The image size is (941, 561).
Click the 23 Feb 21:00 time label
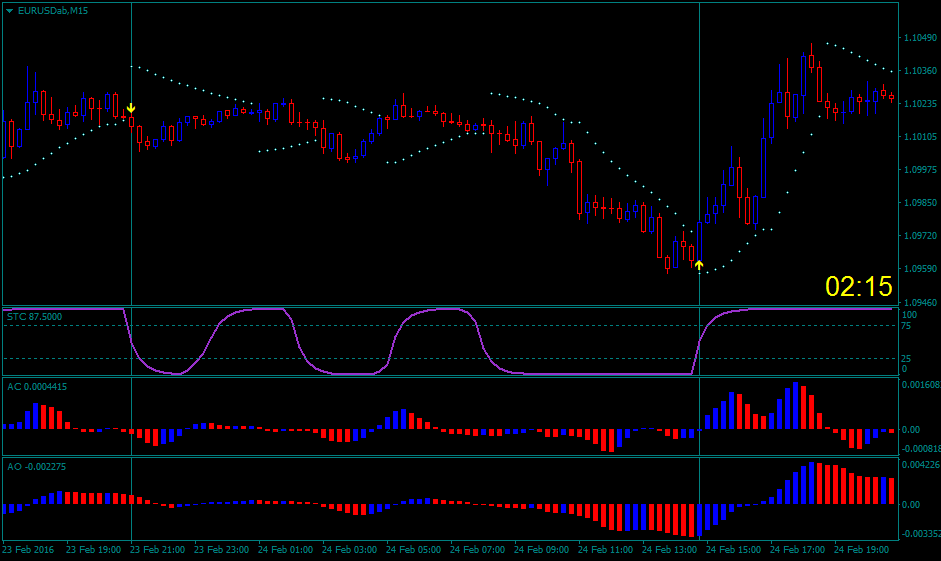point(157,549)
